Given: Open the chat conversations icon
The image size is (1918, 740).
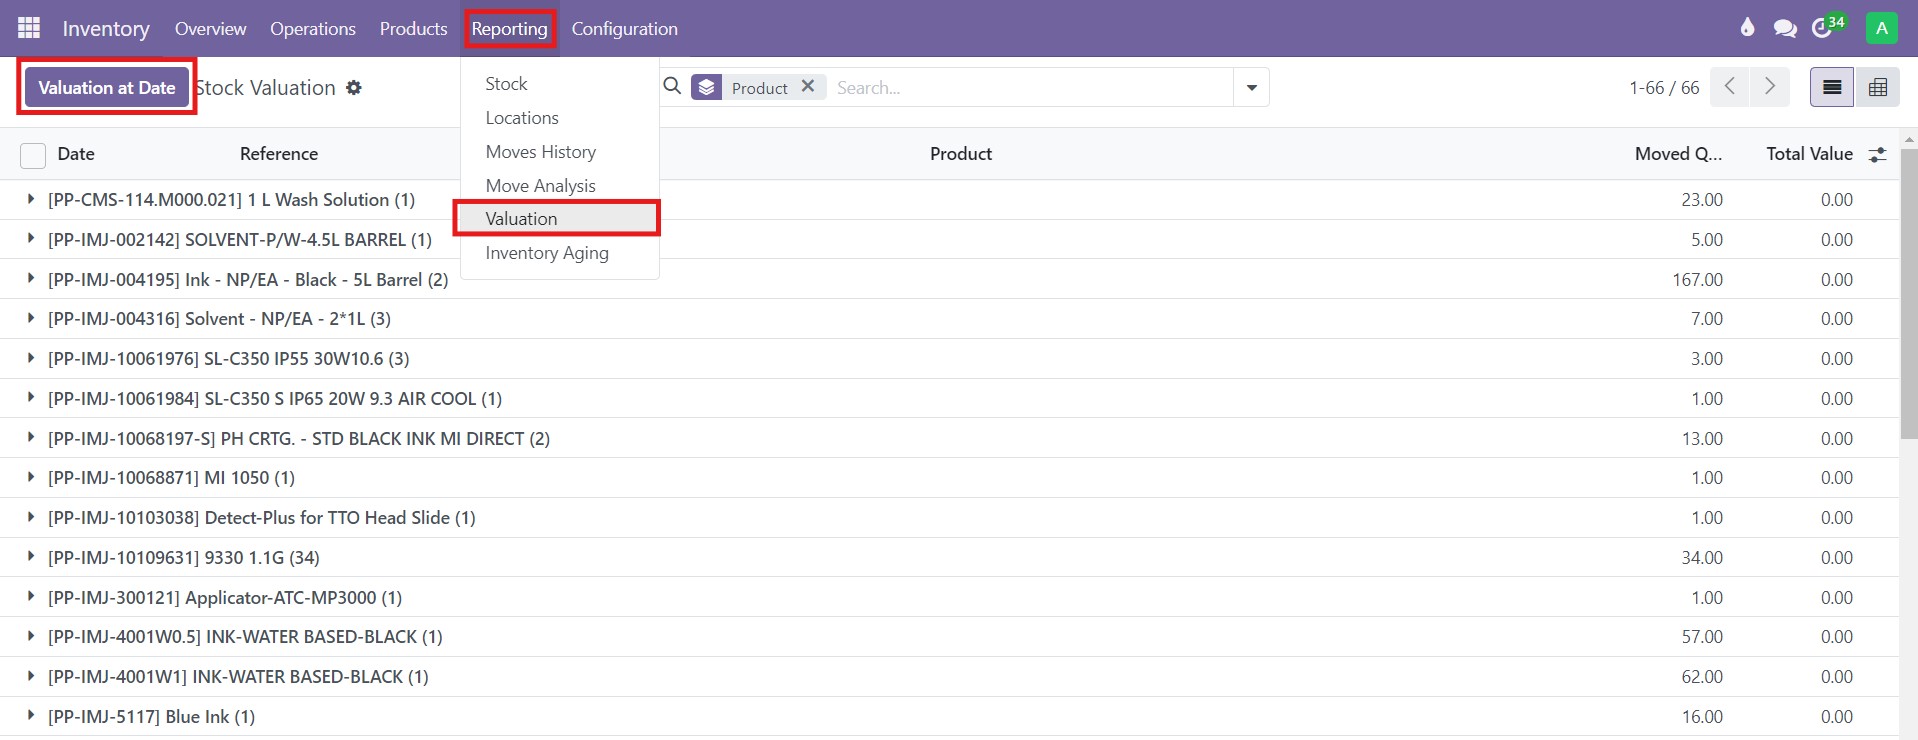Looking at the screenshot, I should tap(1784, 28).
